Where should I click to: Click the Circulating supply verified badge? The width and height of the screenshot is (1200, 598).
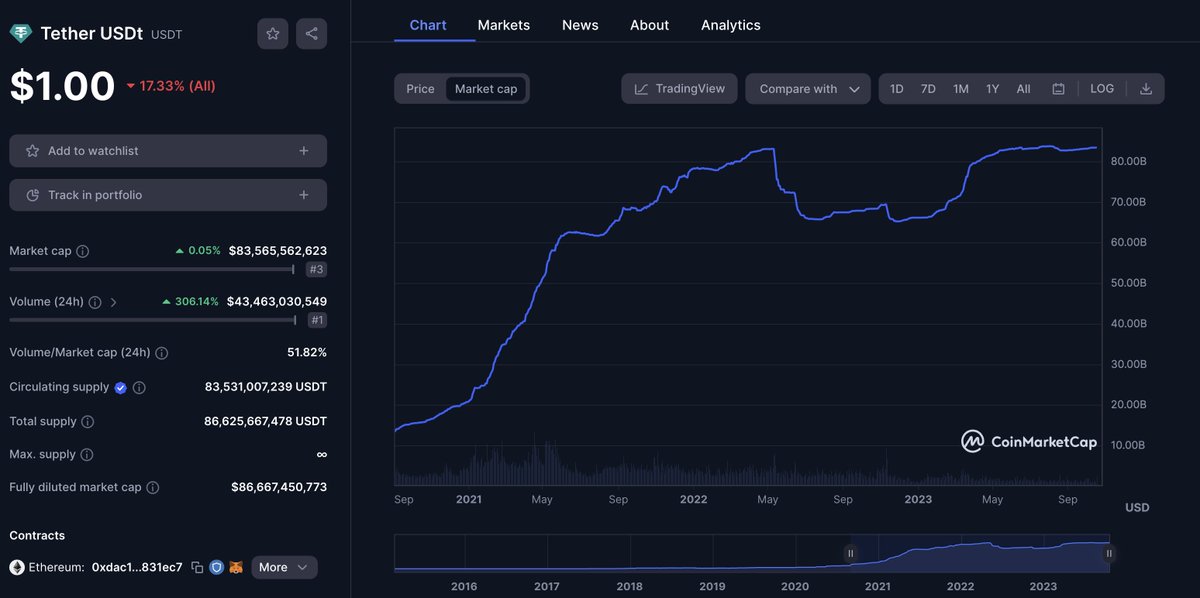coord(121,387)
